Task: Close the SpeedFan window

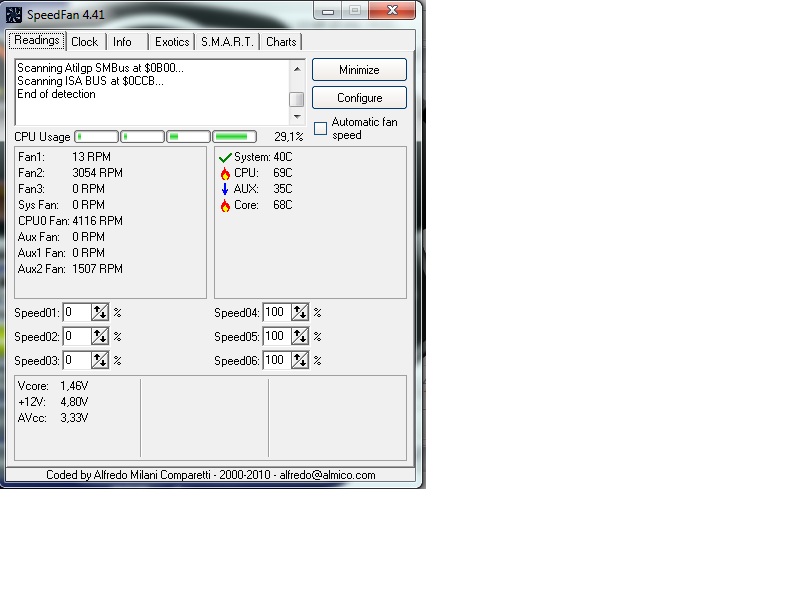Action: pos(392,10)
